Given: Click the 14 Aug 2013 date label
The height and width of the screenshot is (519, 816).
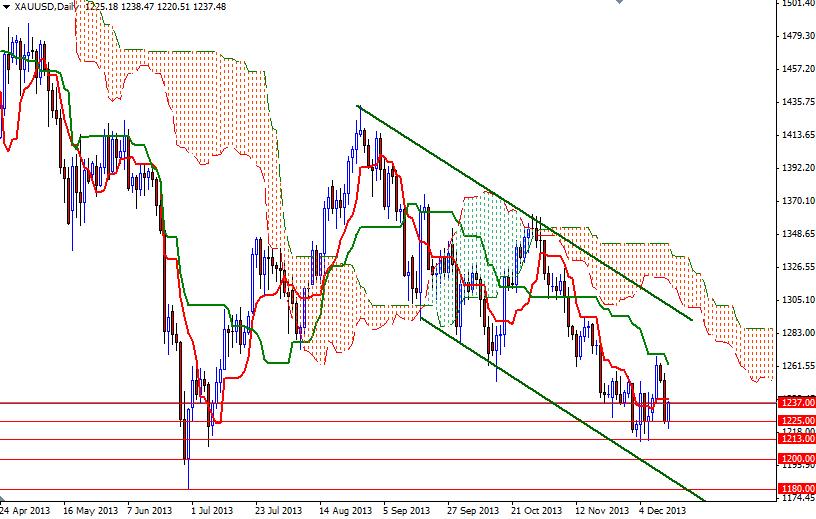Looking at the screenshot, I should click(346, 511).
